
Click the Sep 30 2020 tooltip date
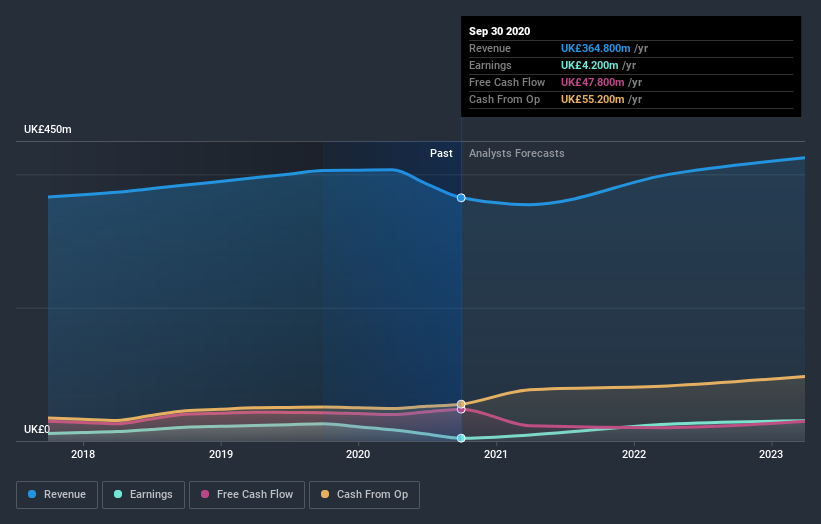click(x=500, y=31)
